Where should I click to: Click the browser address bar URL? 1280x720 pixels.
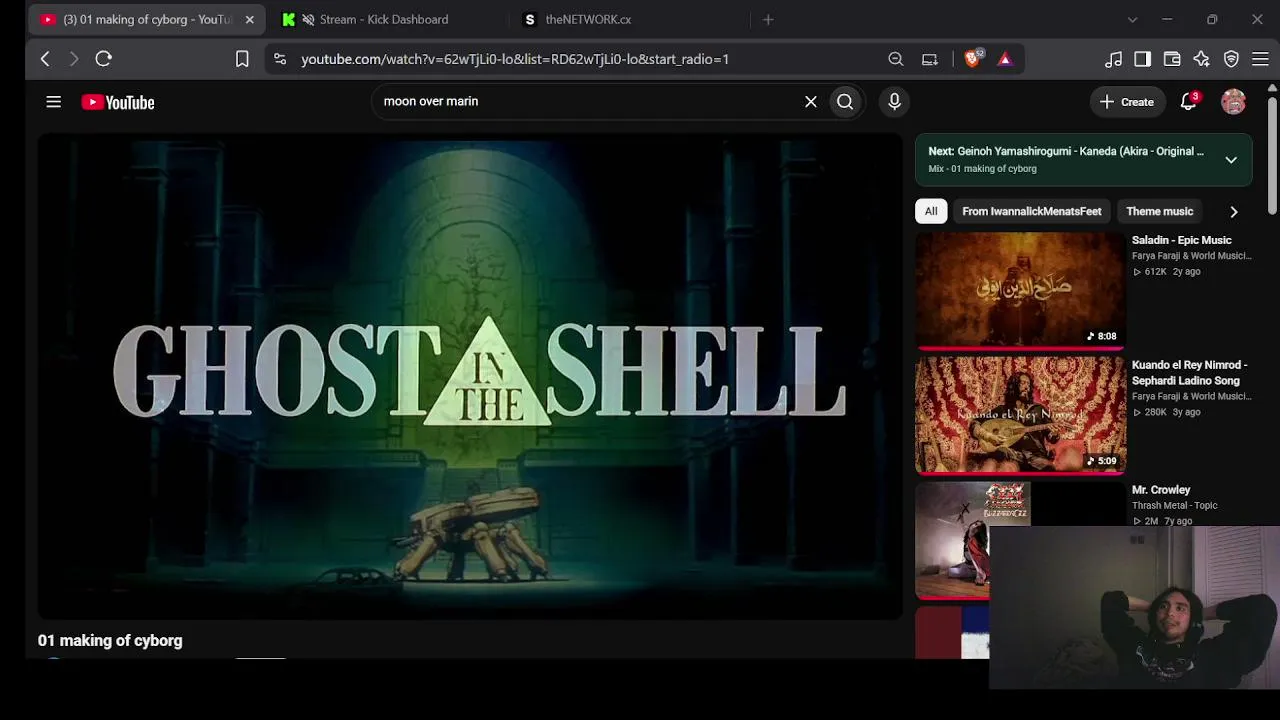click(x=515, y=59)
